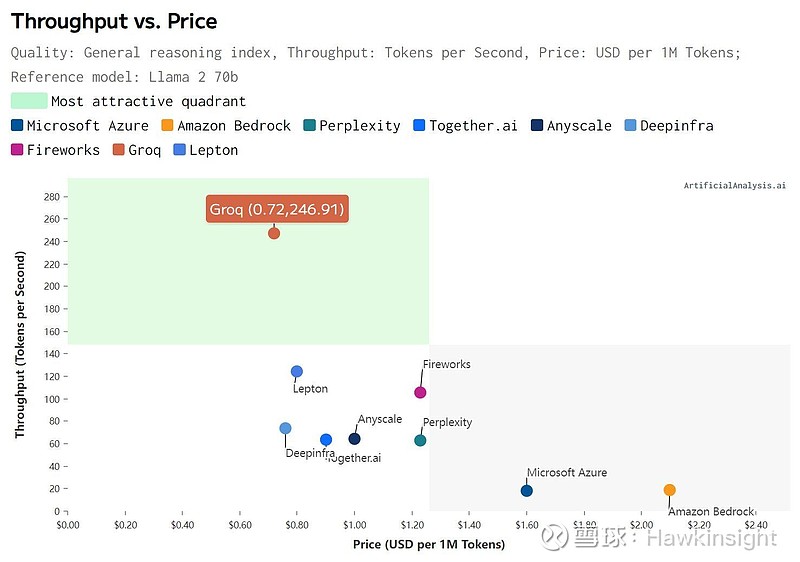
Task: Hide the Perplexity series via legend
Action: click(x=359, y=126)
